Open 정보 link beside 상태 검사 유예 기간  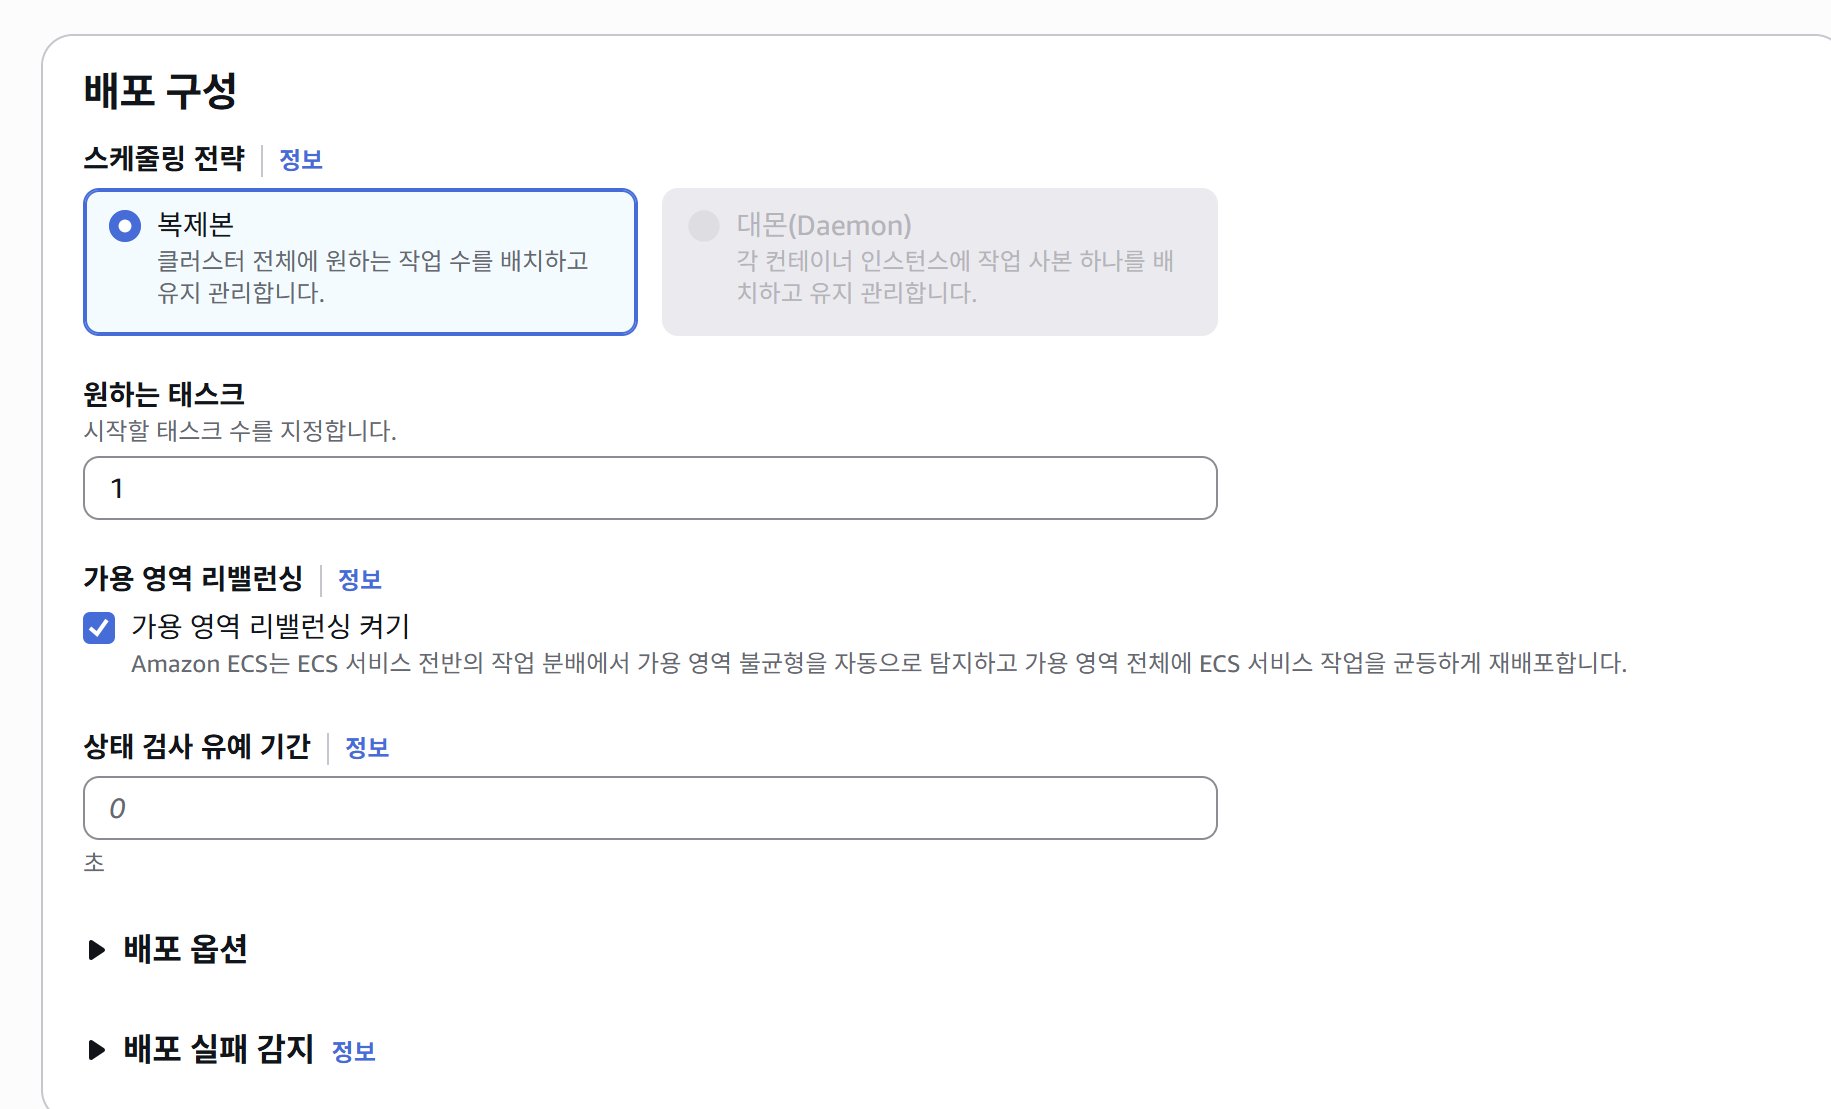pos(367,748)
